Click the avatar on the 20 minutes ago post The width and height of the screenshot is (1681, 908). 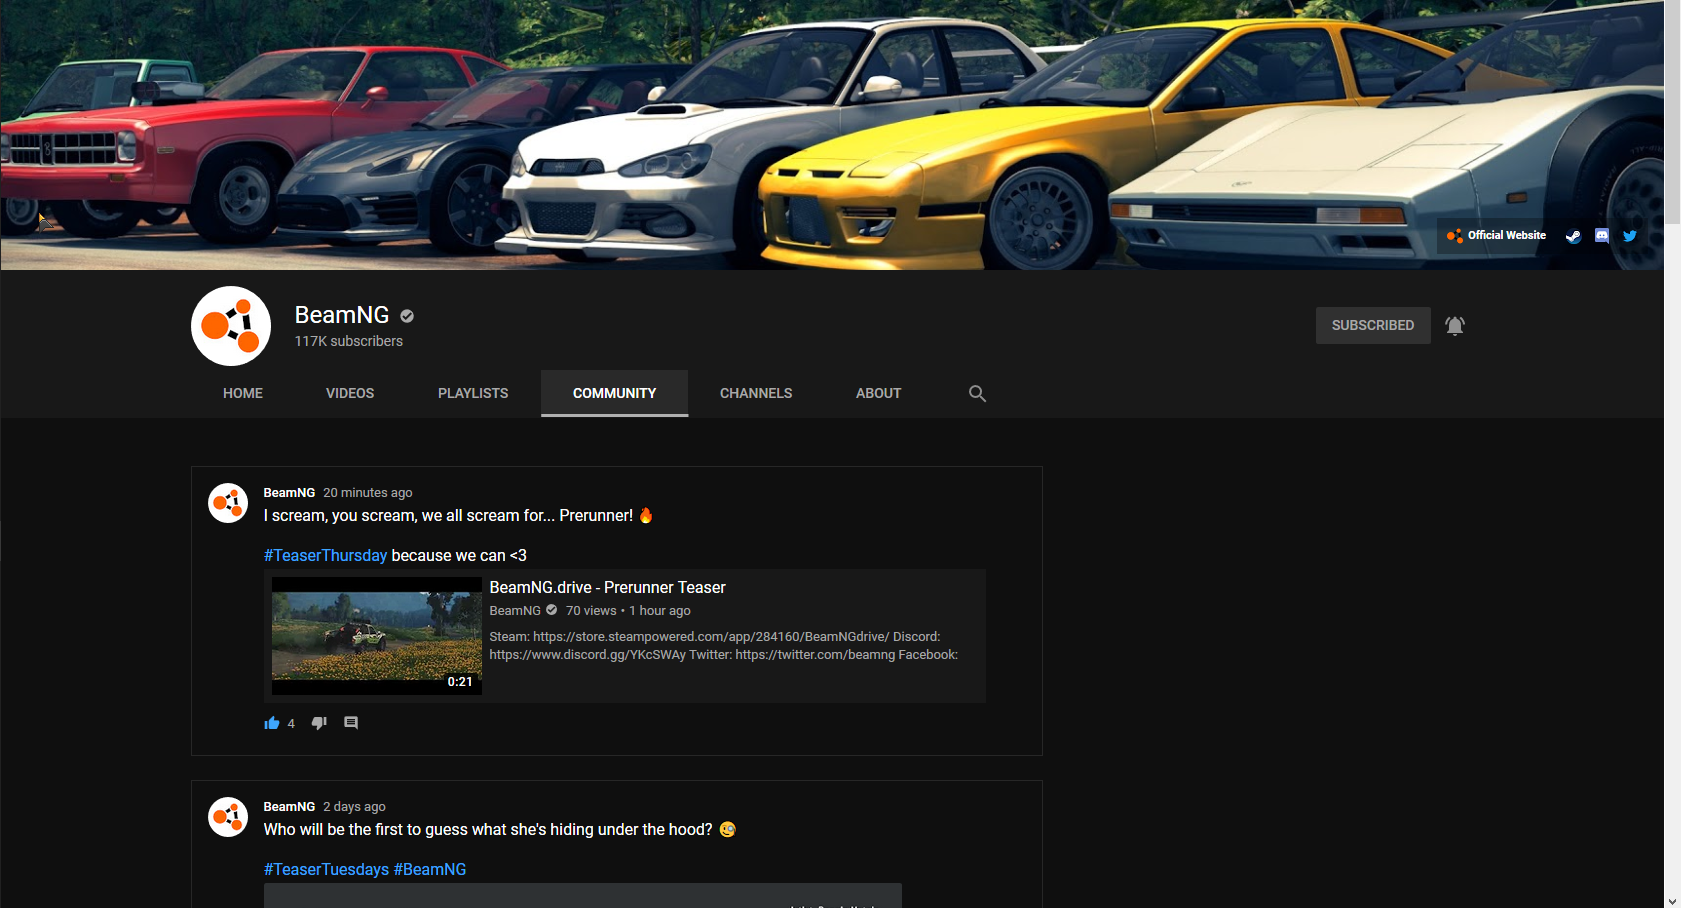[228, 503]
